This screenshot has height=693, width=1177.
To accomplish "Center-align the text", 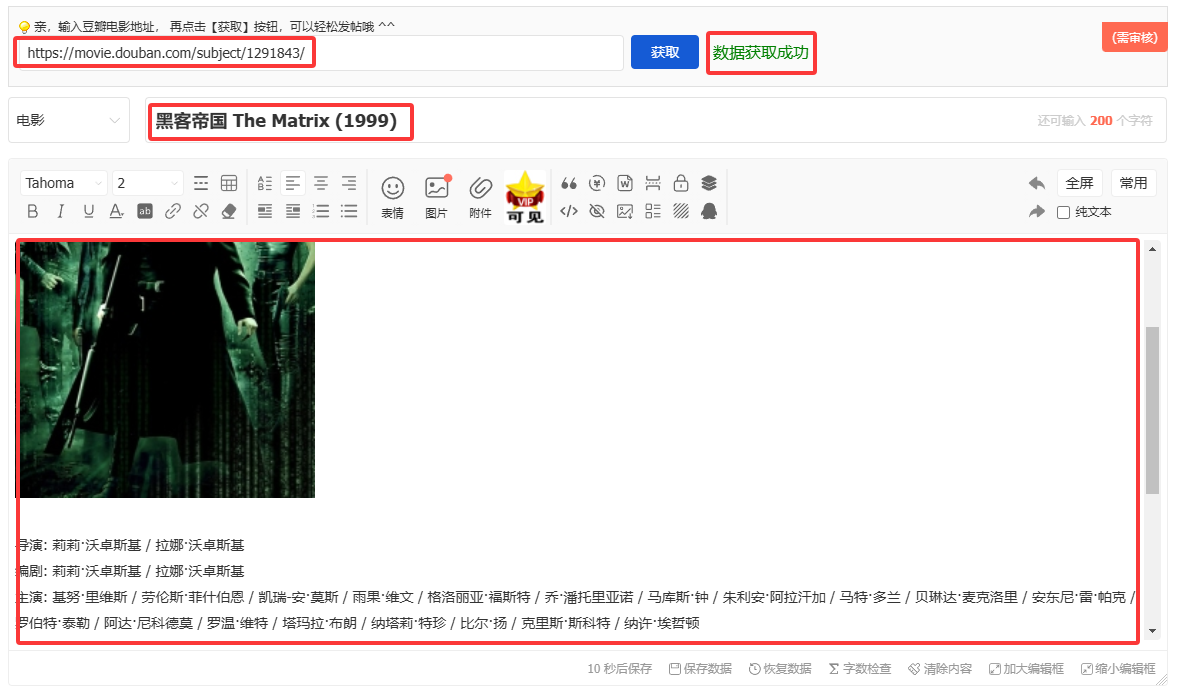I will tap(321, 183).
